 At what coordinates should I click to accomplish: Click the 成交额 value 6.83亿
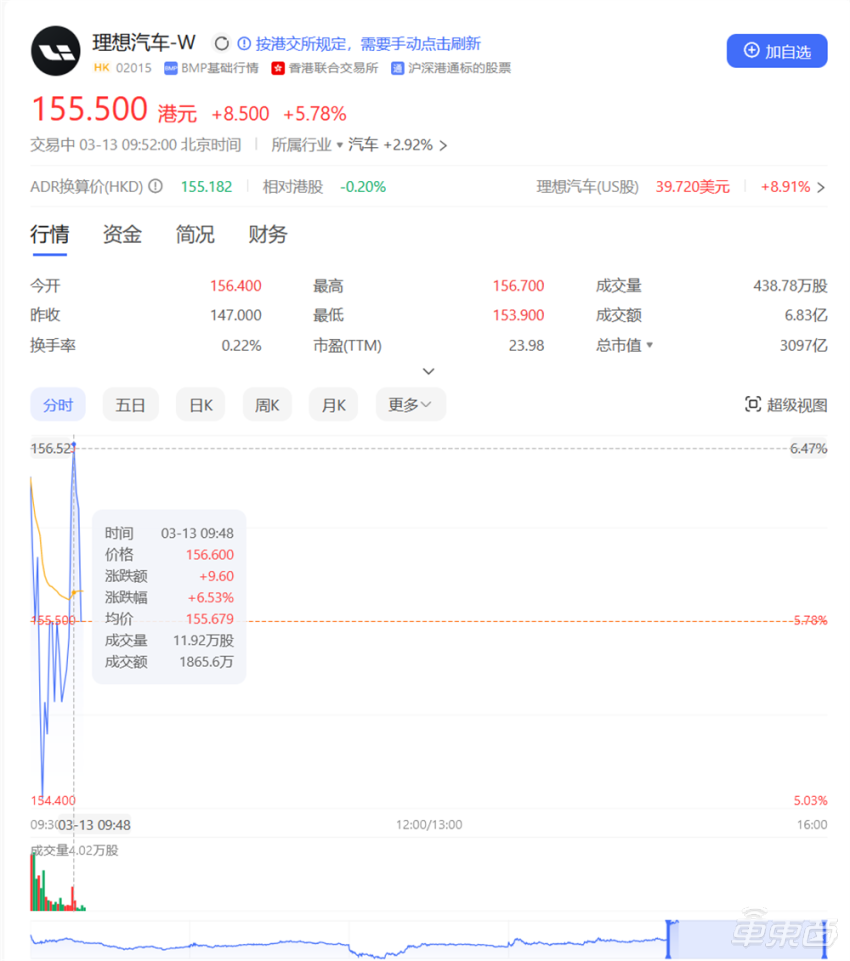click(806, 315)
